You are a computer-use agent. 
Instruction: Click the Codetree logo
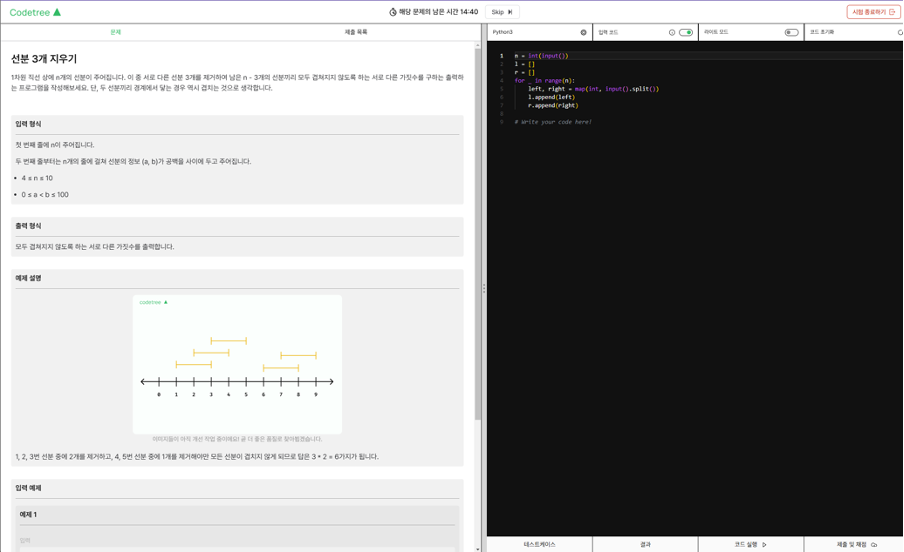[35, 12]
